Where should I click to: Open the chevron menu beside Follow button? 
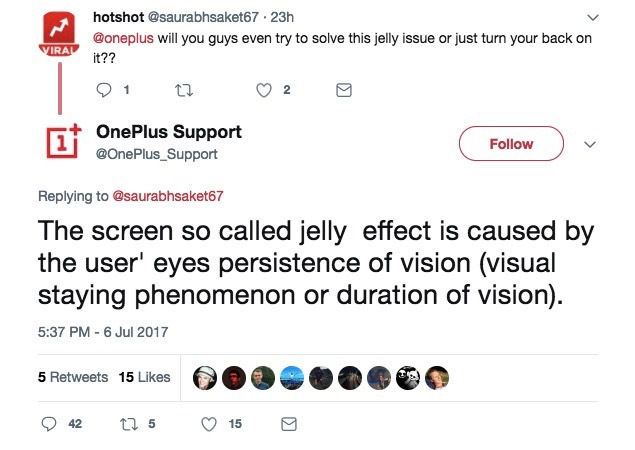590,145
